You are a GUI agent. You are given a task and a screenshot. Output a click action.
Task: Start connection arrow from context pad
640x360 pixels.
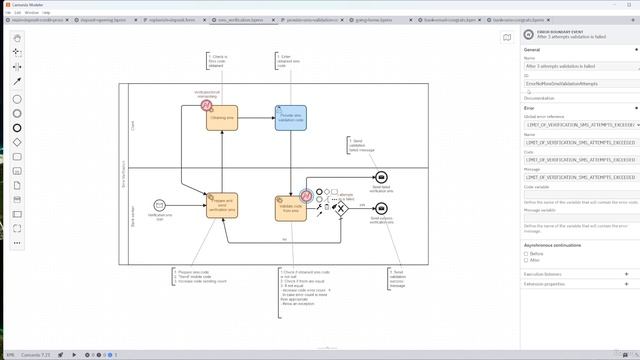click(319, 214)
